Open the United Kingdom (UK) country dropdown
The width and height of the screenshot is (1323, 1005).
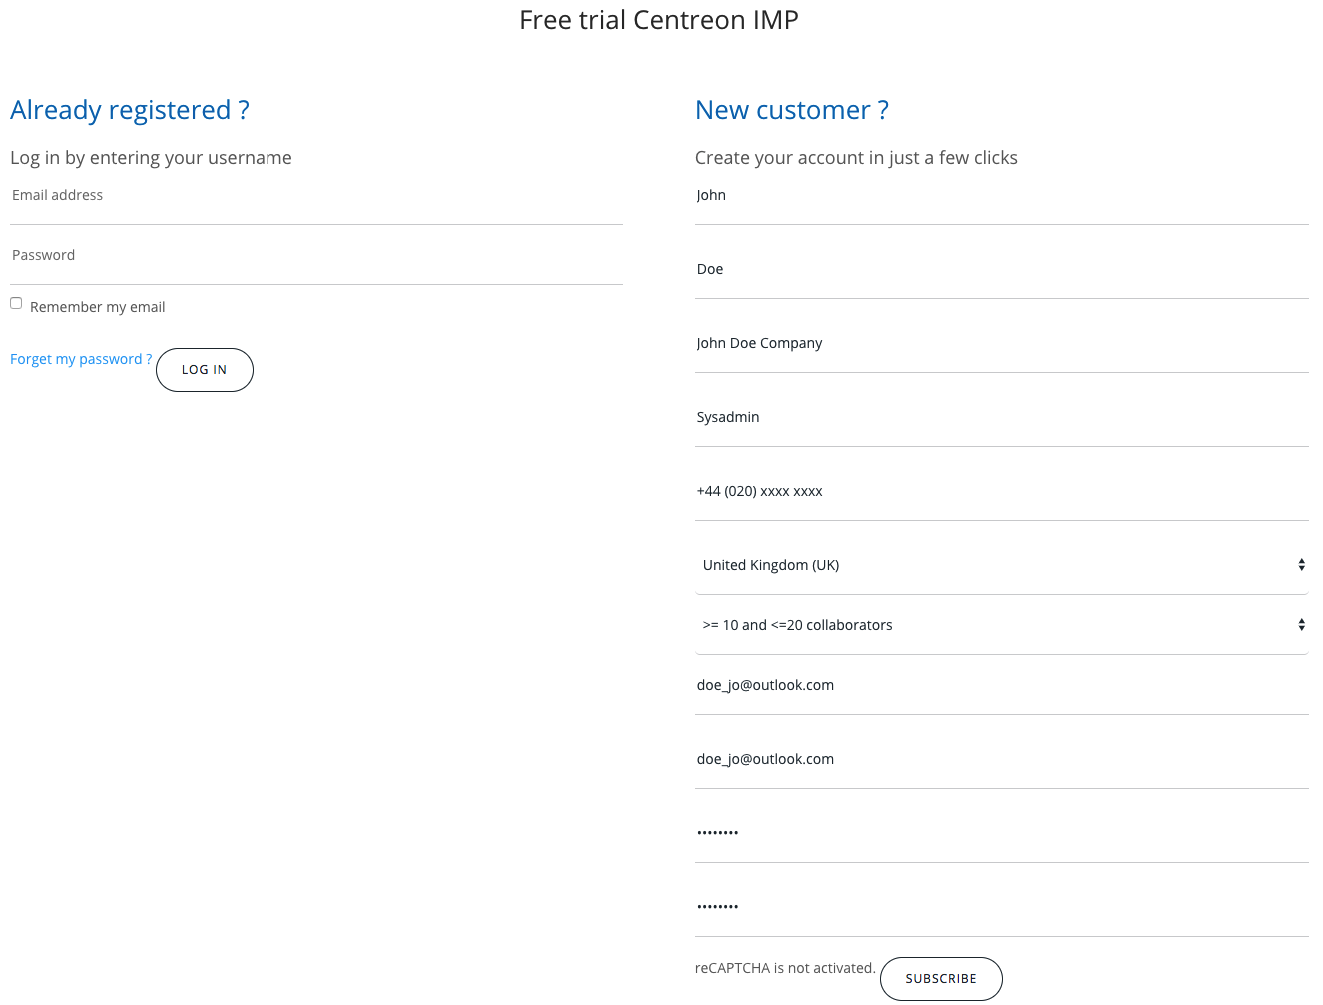pyautogui.click(x=1001, y=565)
